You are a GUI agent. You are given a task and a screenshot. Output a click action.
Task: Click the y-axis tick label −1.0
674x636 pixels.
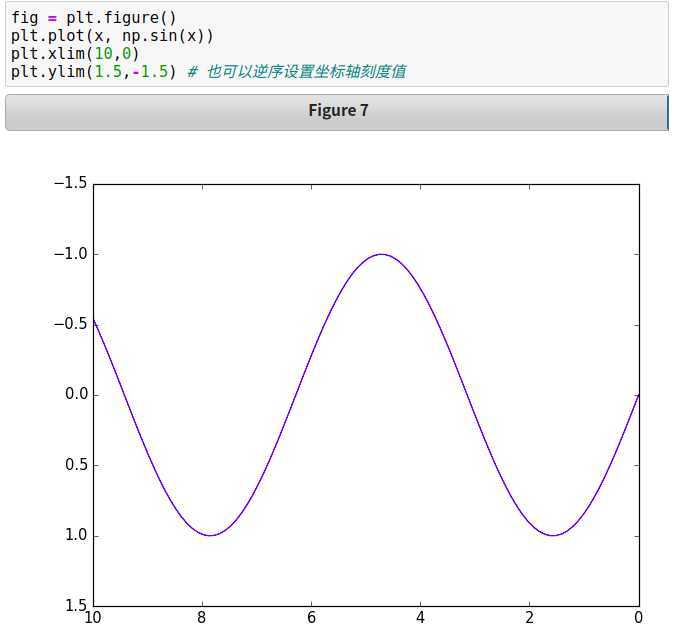[x=71, y=254]
